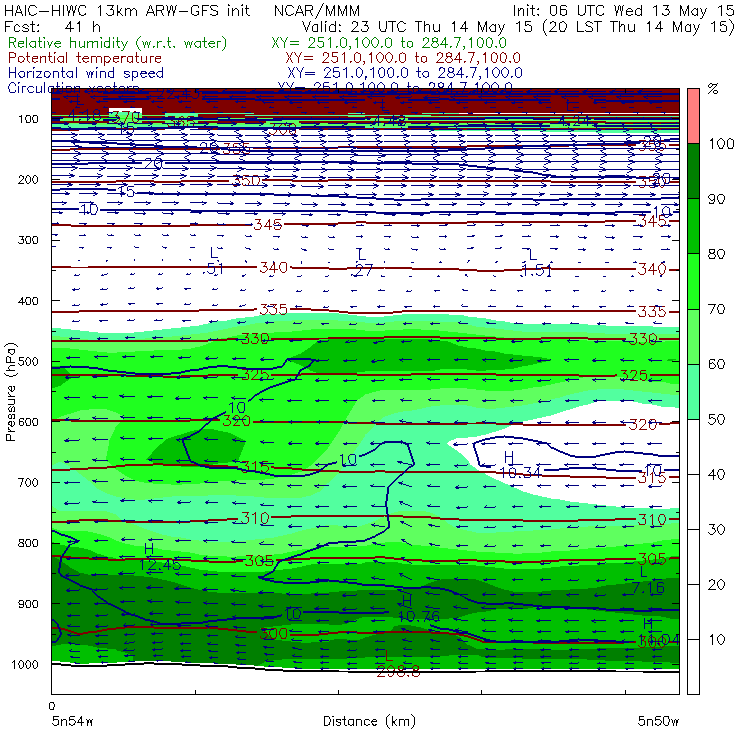The height and width of the screenshot is (740, 740).
Task: Click the 'Horizontal wind speed' legend label
Action: [86, 73]
